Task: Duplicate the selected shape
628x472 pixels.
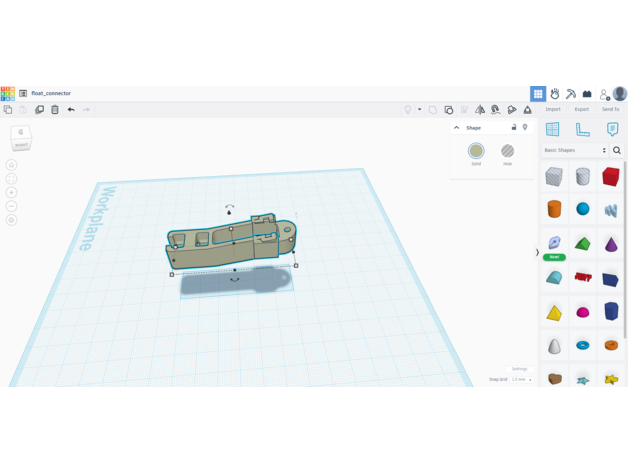Action: tap(39, 110)
